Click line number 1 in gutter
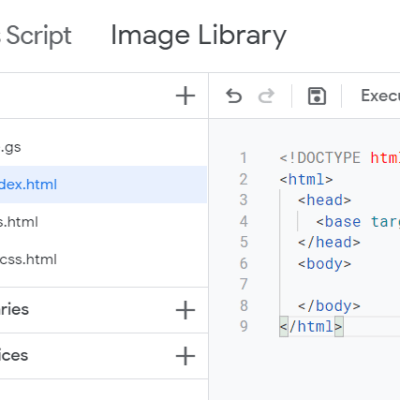Screen dimensions: 400x400 coord(244,158)
